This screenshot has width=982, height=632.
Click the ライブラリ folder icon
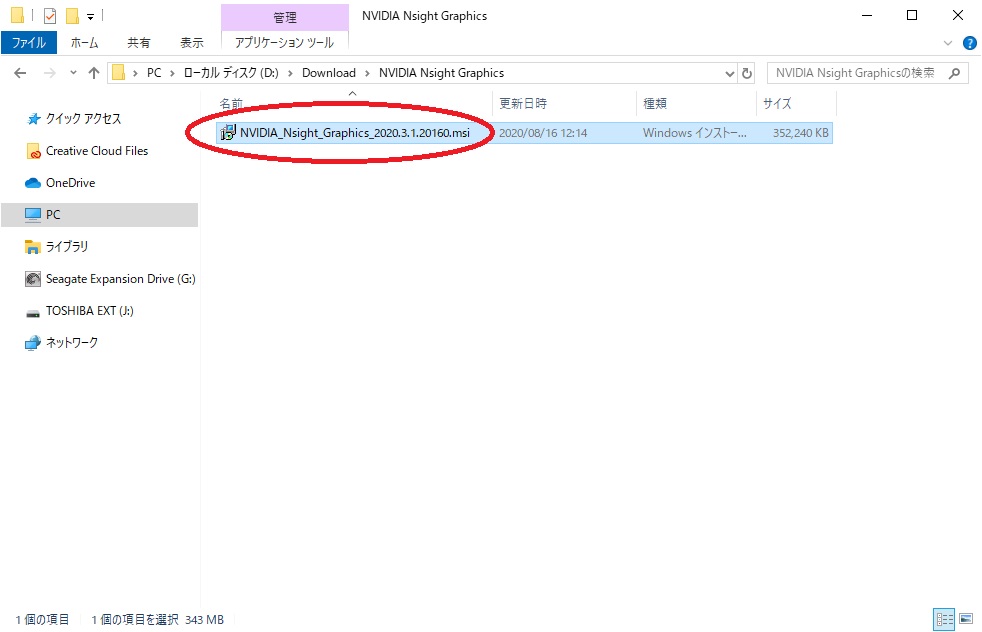pos(33,247)
